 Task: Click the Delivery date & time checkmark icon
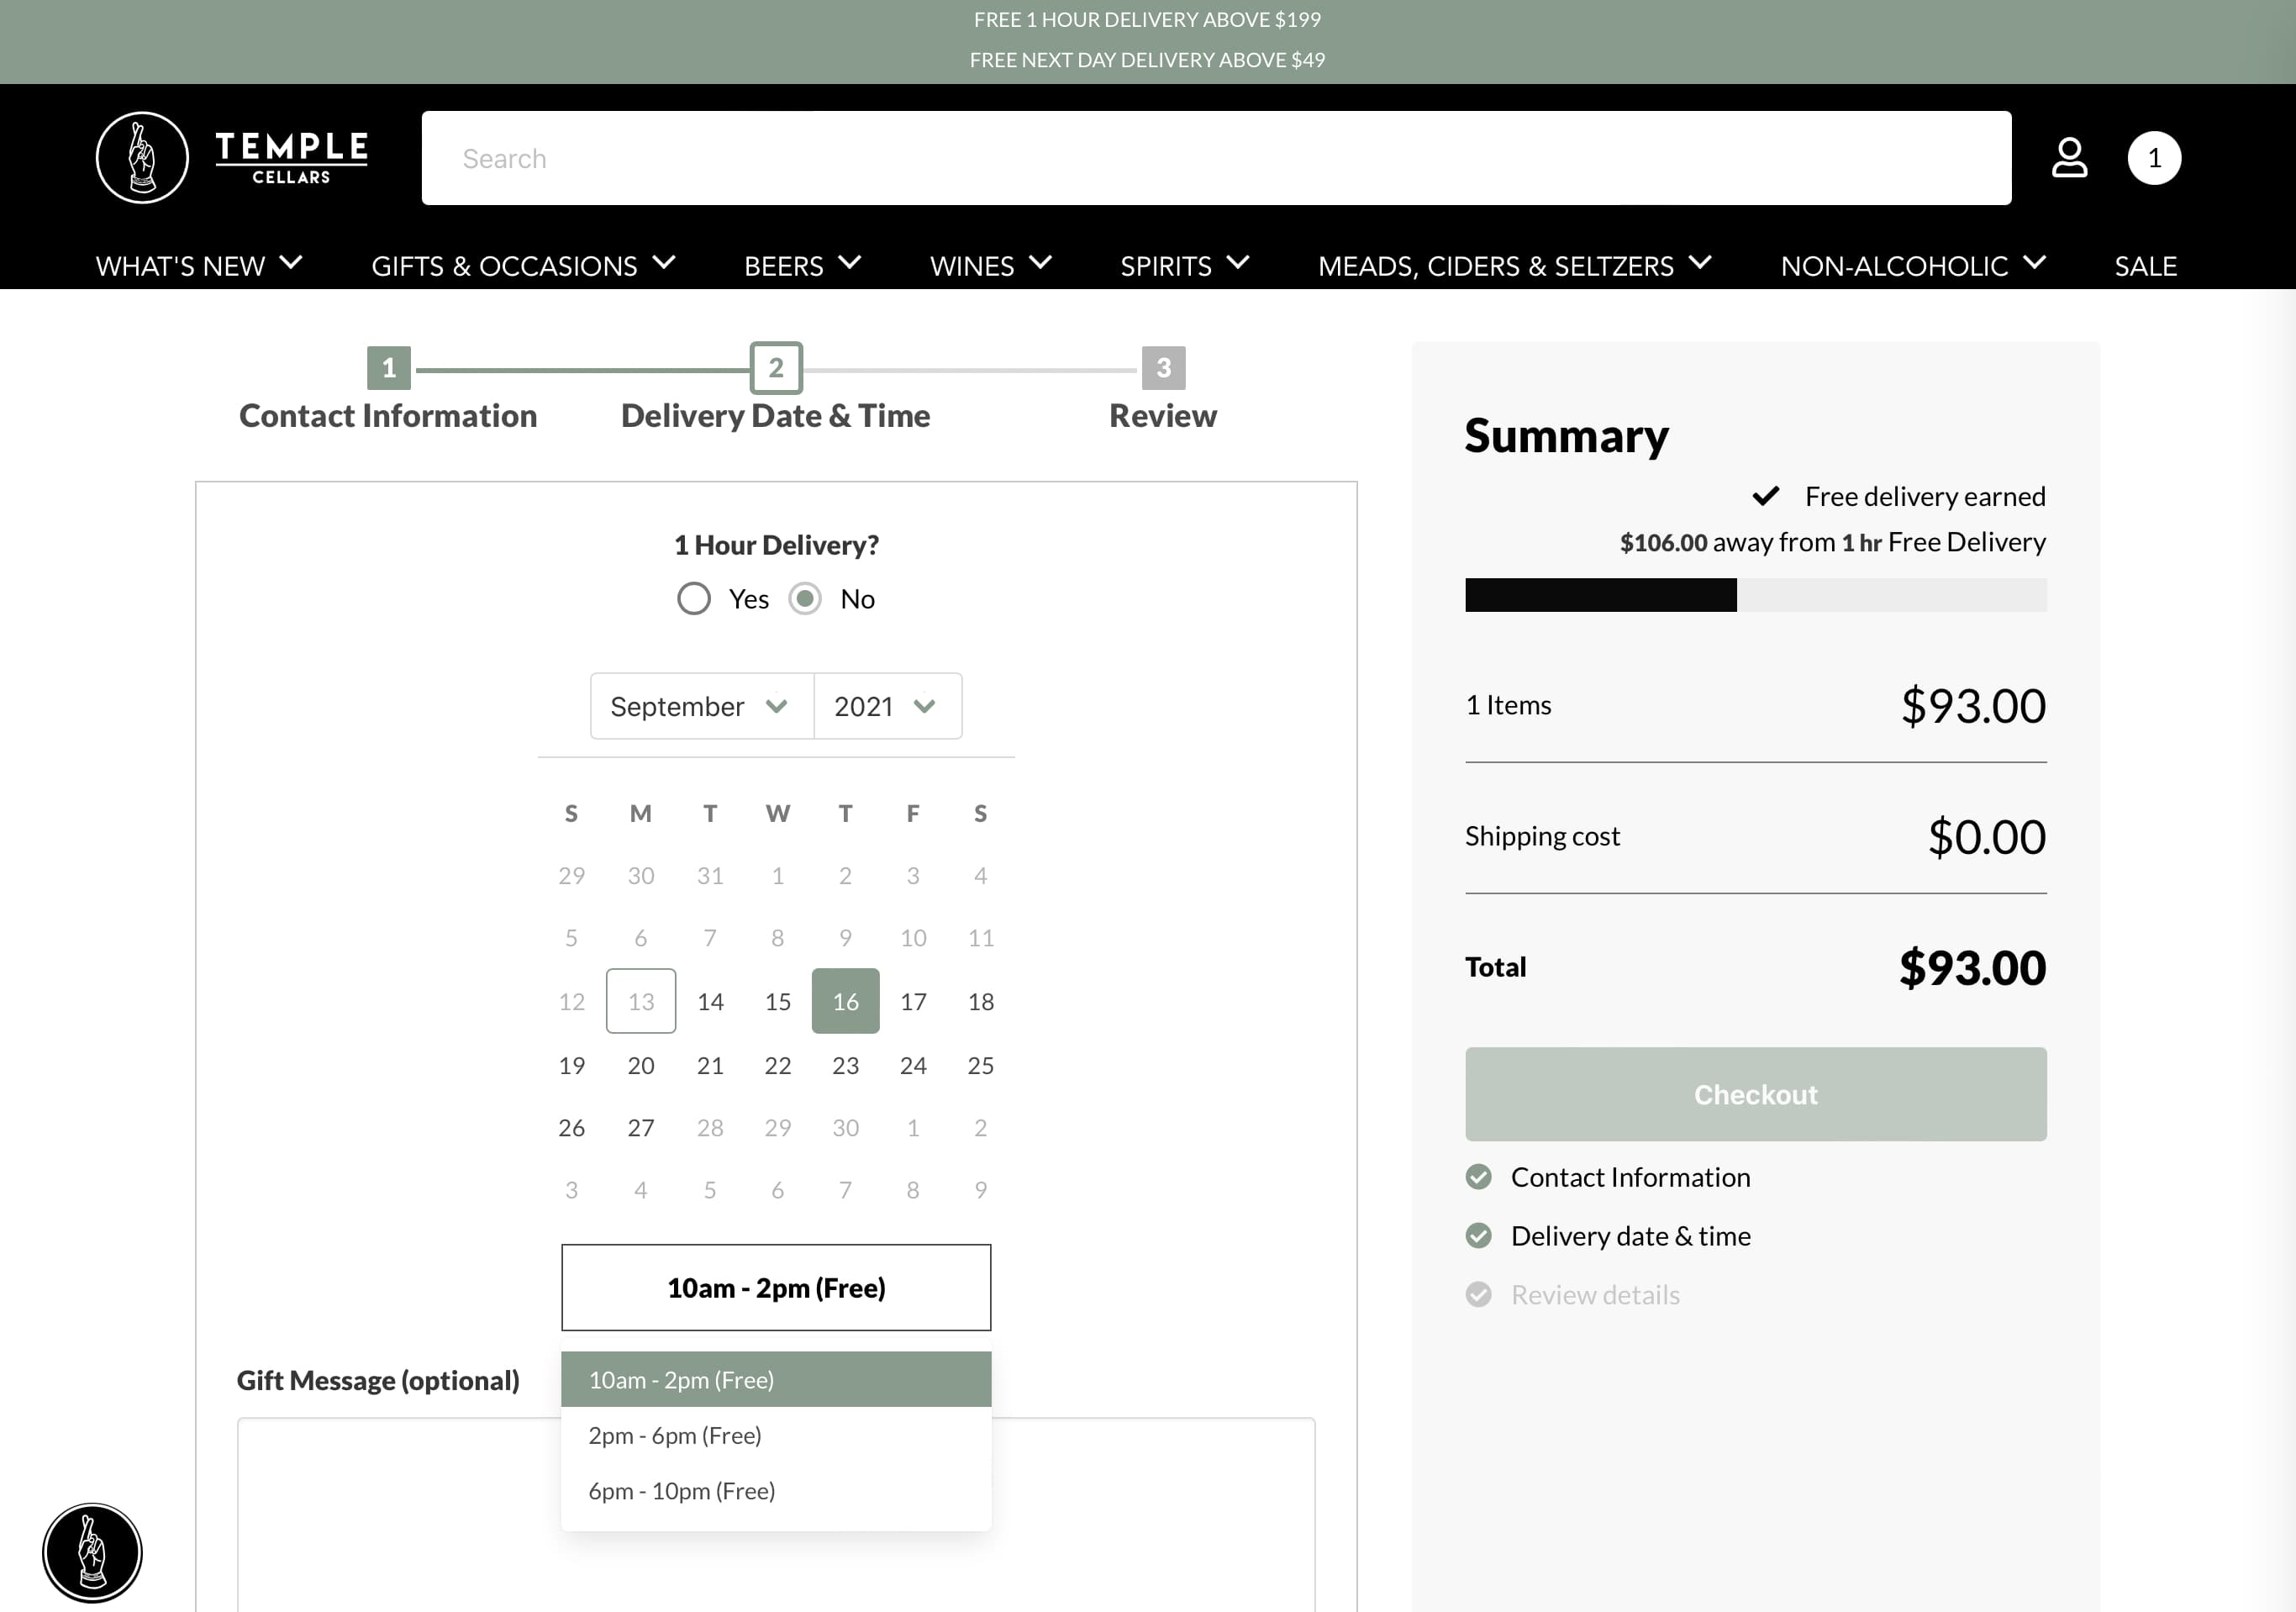click(x=1478, y=1236)
